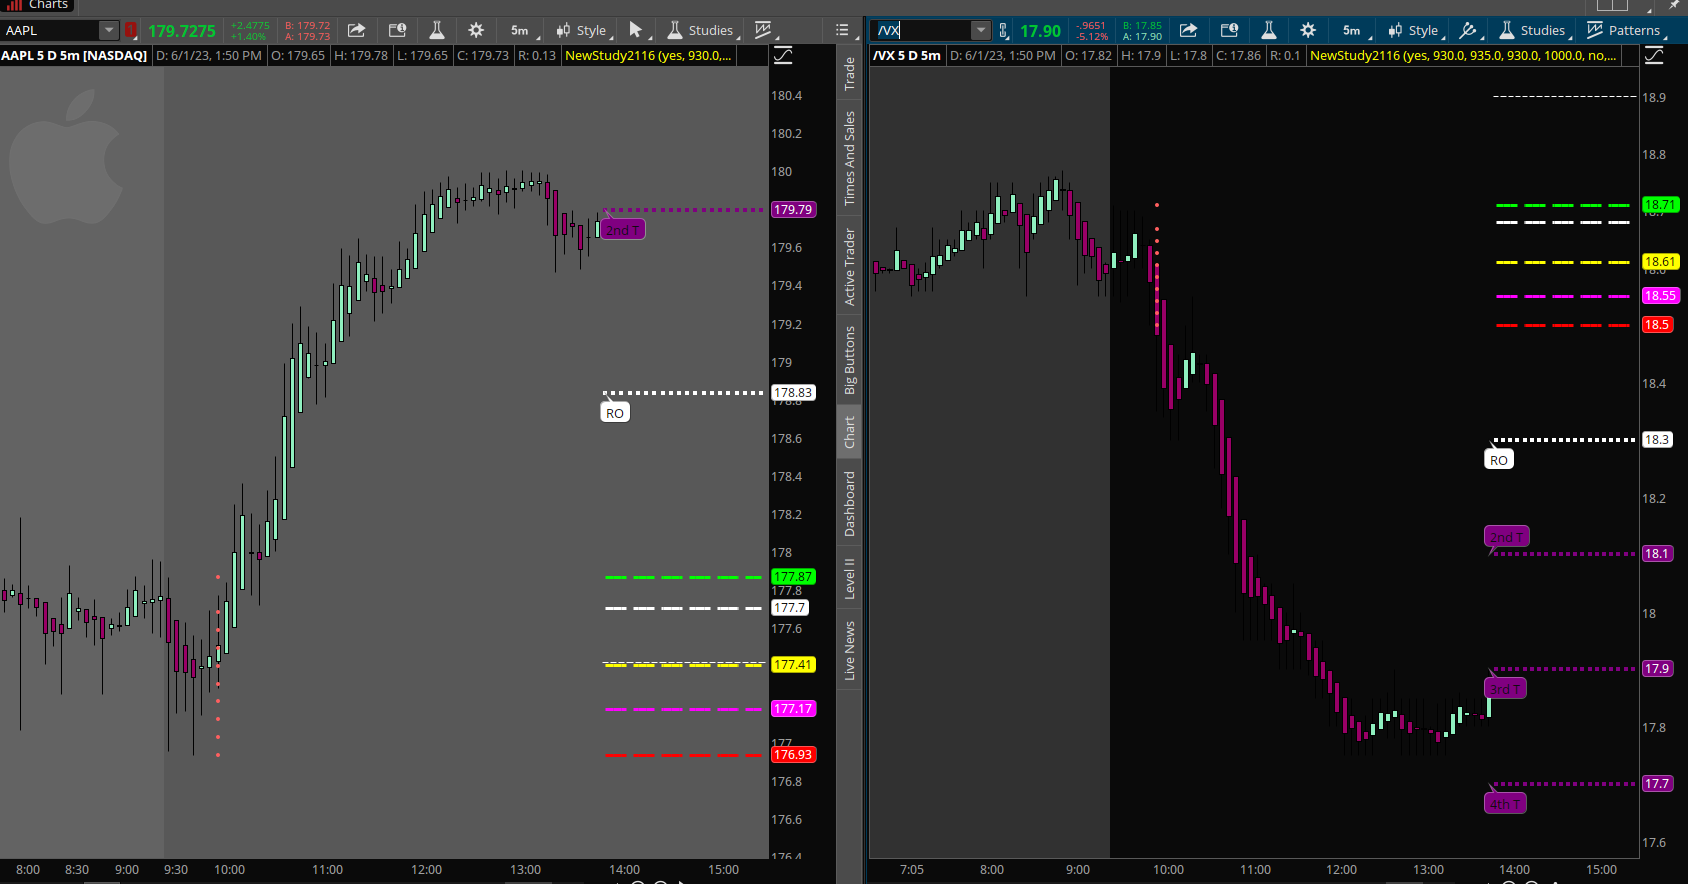Toggle the /VX chart price axis scale icon
The height and width of the screenshot is (884, 1688).
[x=1655, y=56]
